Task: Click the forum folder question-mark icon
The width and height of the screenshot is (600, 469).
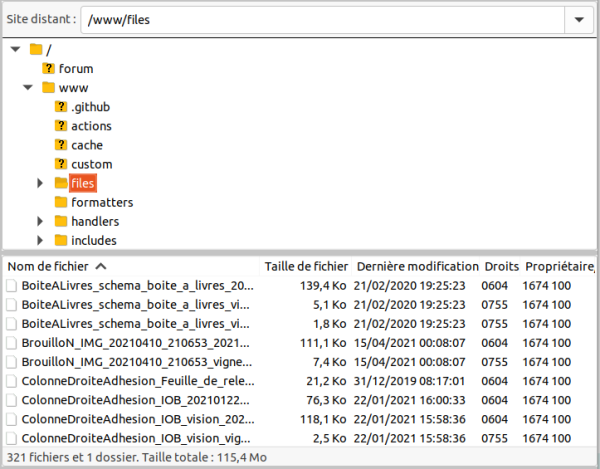Action: pos(49,69)
